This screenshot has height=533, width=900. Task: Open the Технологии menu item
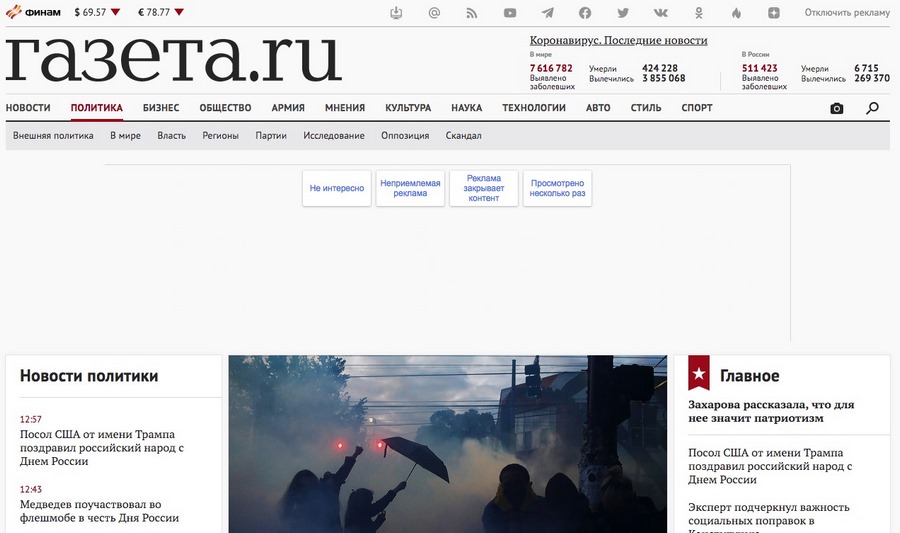click(534, 108)
